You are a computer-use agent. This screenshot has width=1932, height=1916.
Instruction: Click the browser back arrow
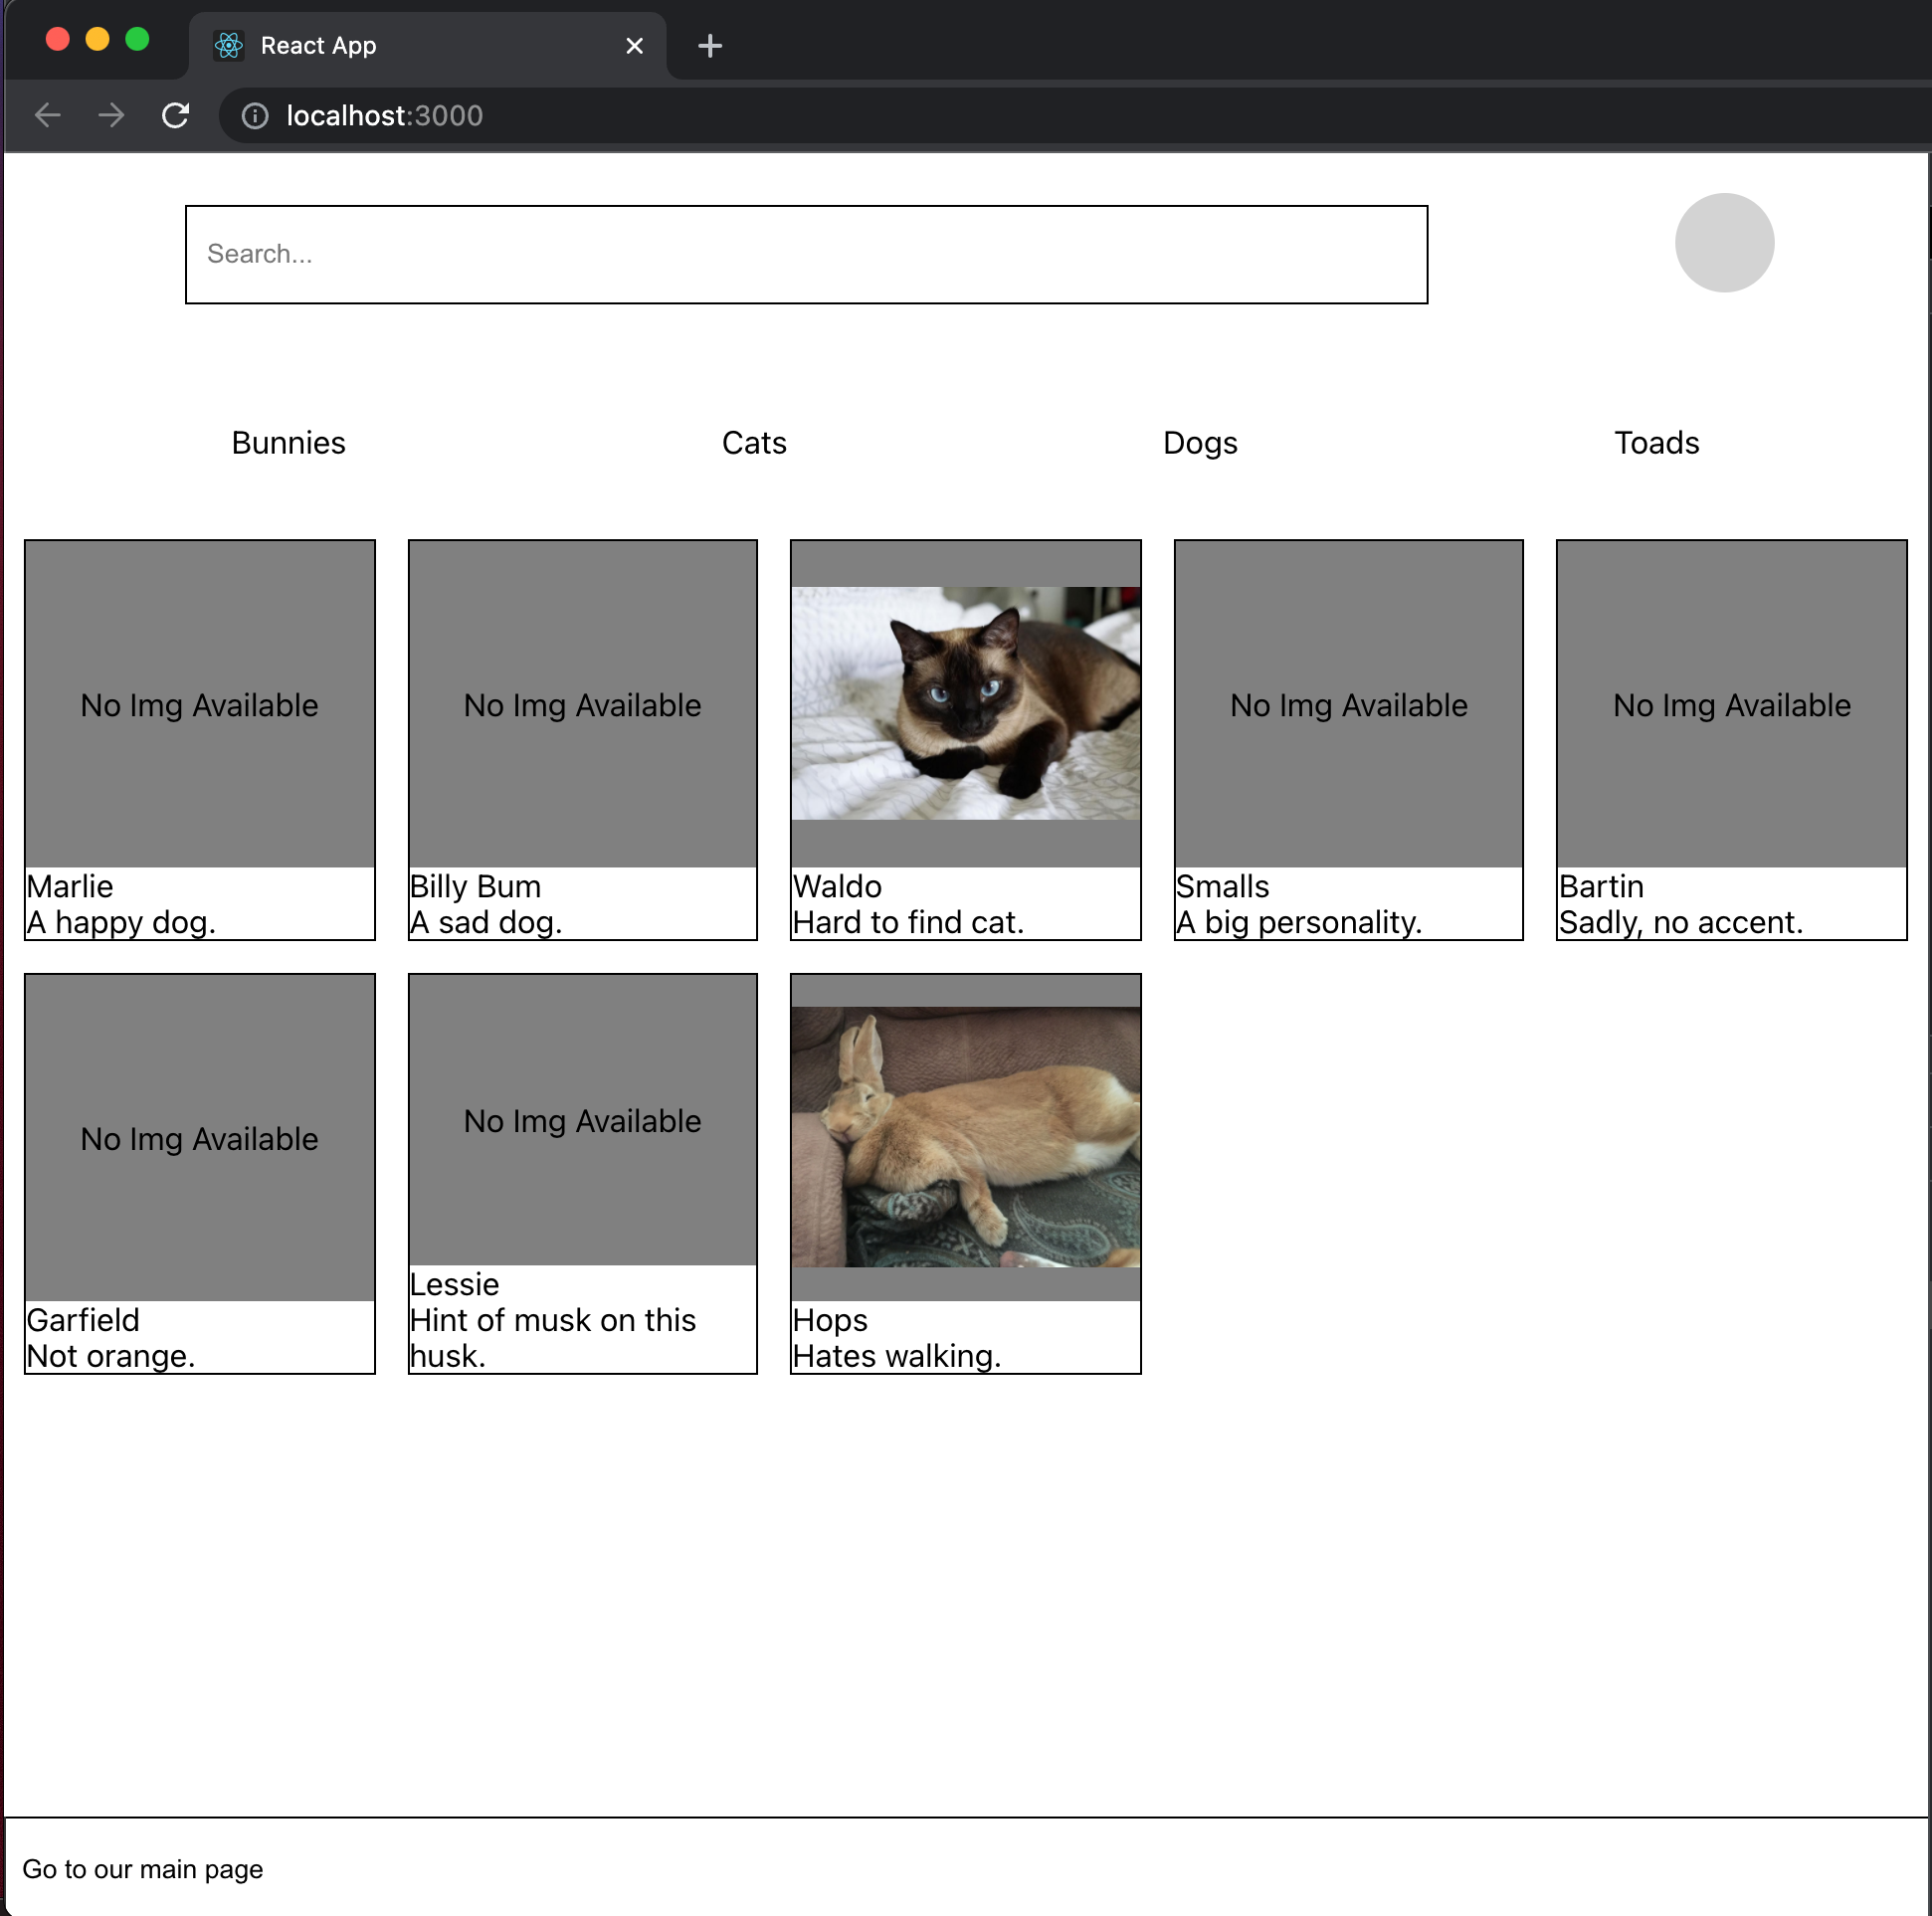(47, 115)
